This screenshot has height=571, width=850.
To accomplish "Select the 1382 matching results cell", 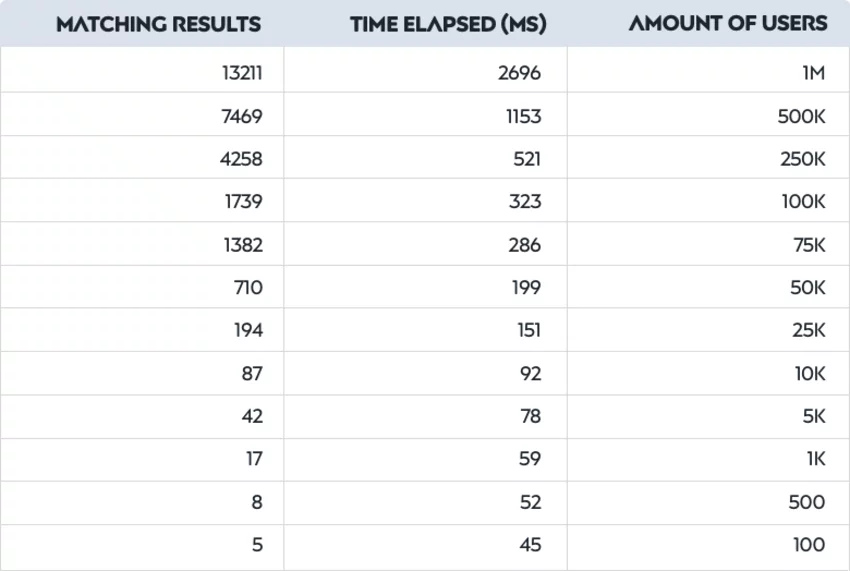I will pyautogui.click(x=142, y=243).
